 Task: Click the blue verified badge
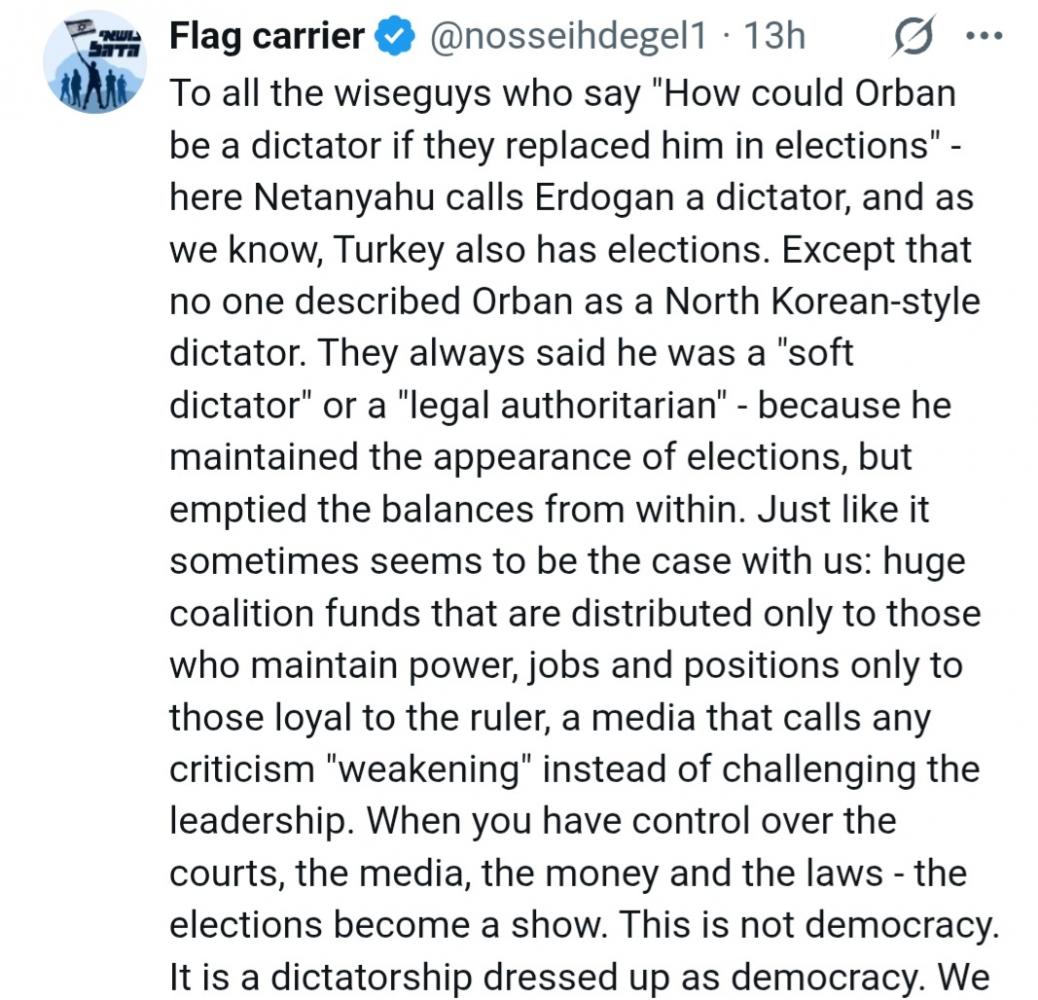click(x=394, y=37)
